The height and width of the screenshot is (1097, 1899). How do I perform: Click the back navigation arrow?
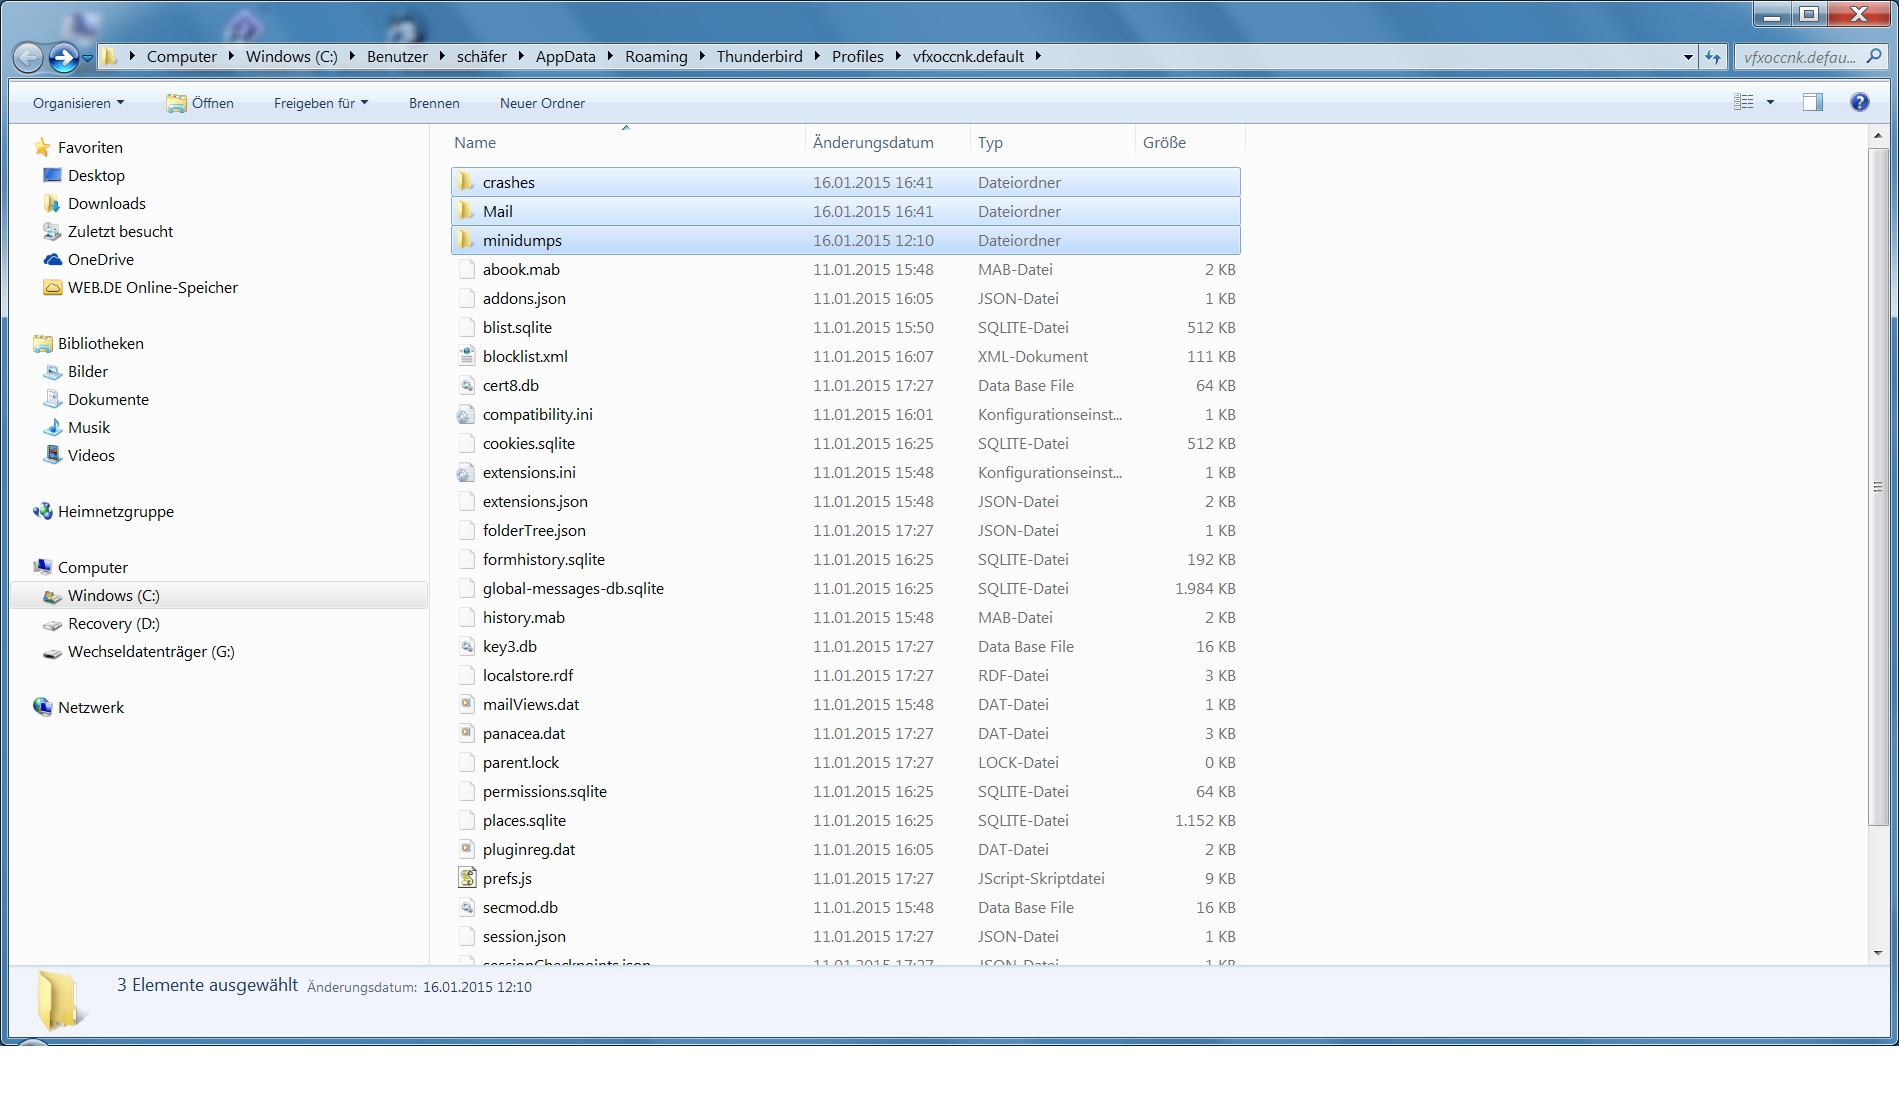click(x=28, y=58)
